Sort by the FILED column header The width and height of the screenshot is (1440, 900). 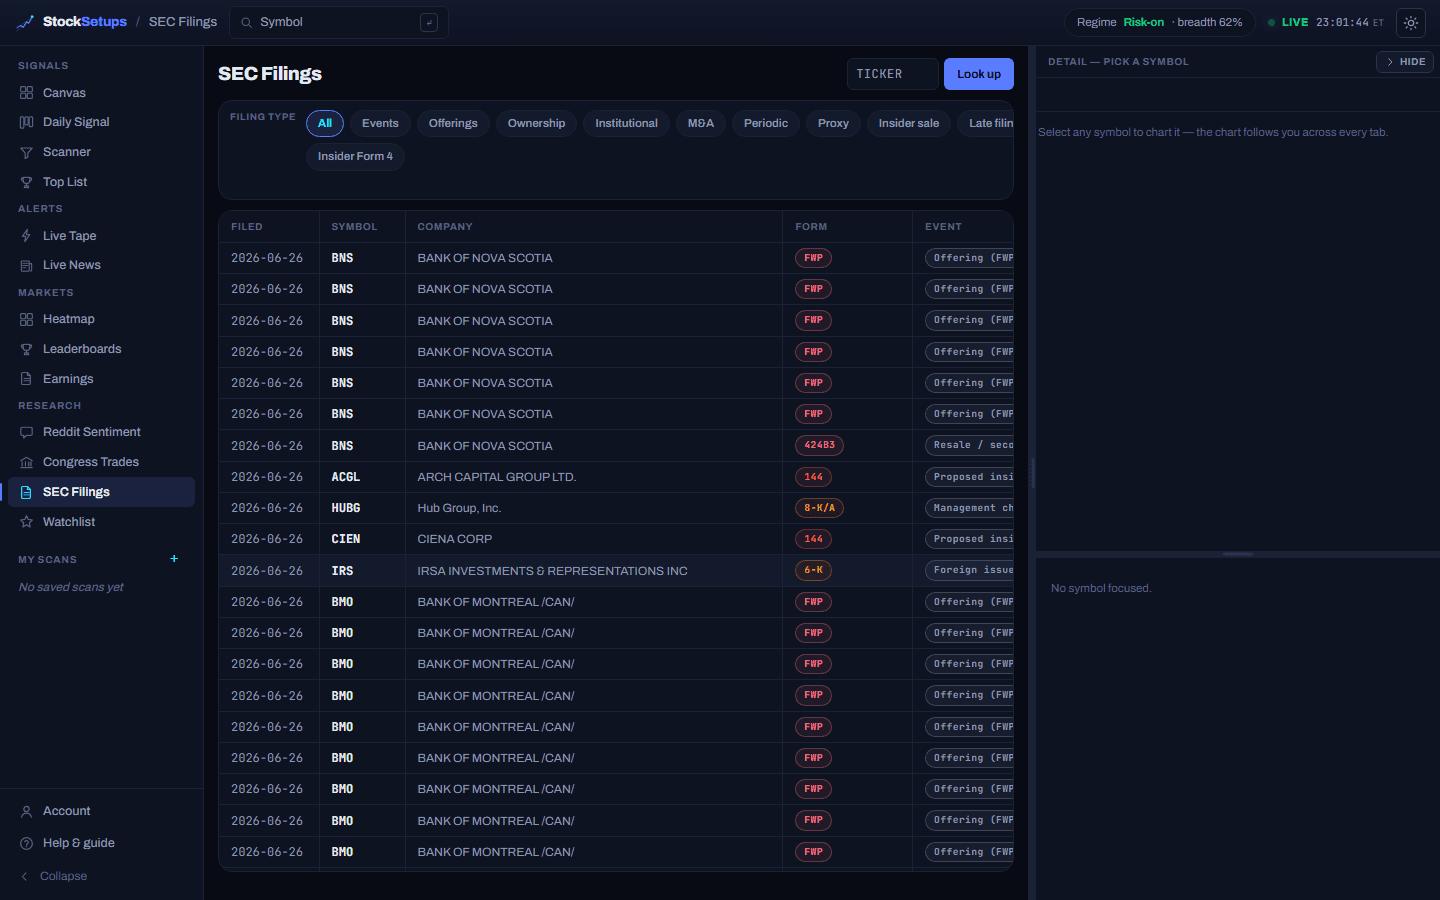[247, 227]
